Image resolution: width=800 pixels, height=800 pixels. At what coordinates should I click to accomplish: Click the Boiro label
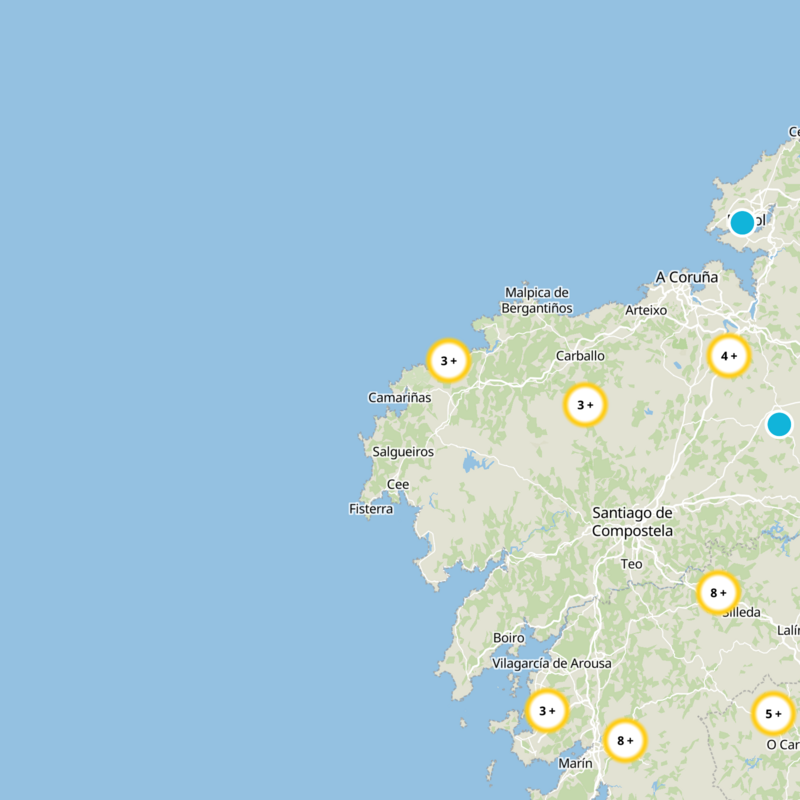[509, 638]
